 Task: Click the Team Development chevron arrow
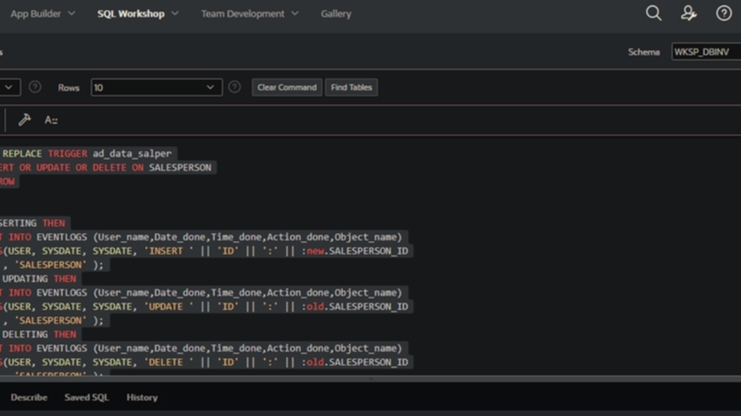coord(295,13)
